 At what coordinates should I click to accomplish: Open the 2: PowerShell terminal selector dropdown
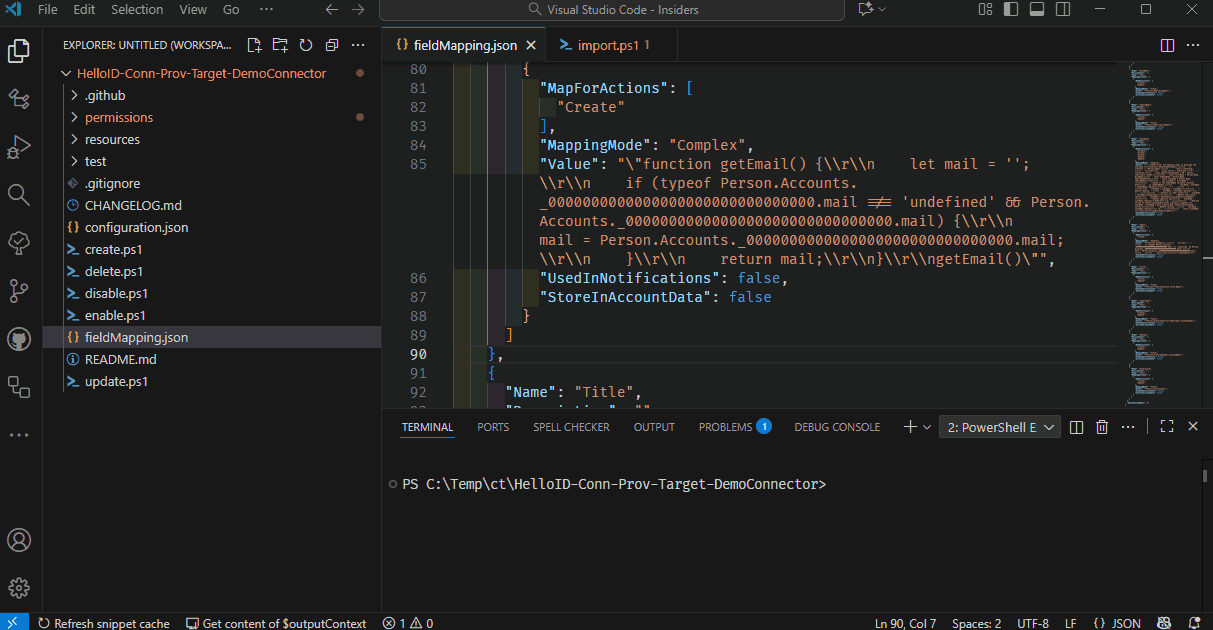click(999, 427)
